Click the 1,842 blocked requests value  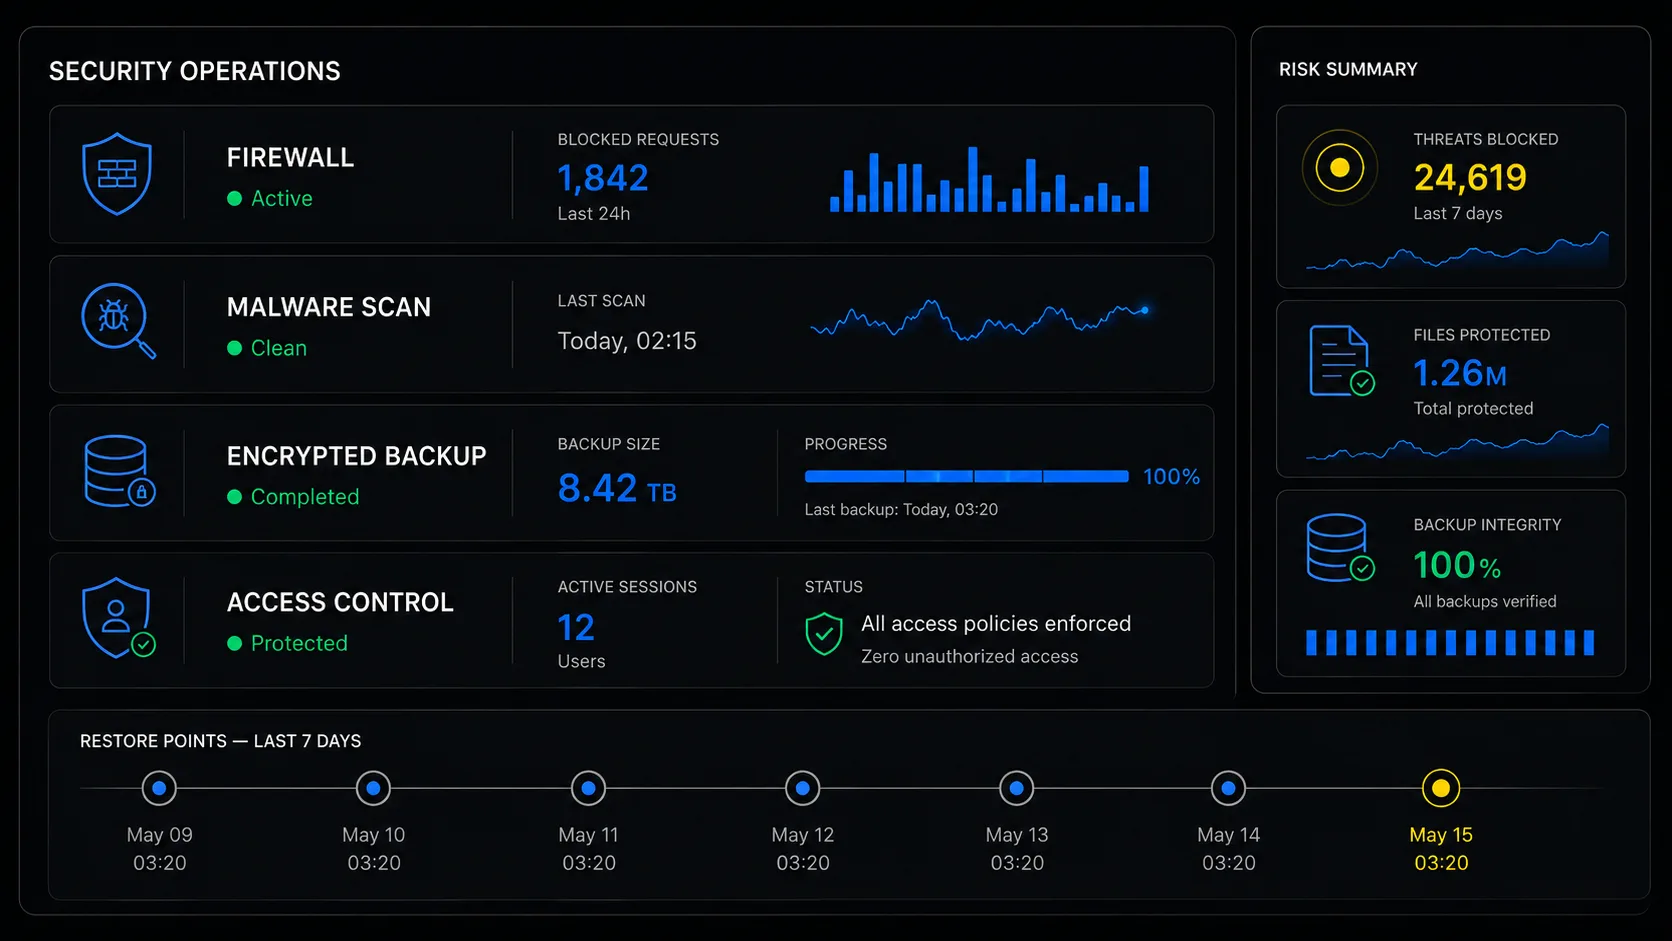click(x=603, y=178)
